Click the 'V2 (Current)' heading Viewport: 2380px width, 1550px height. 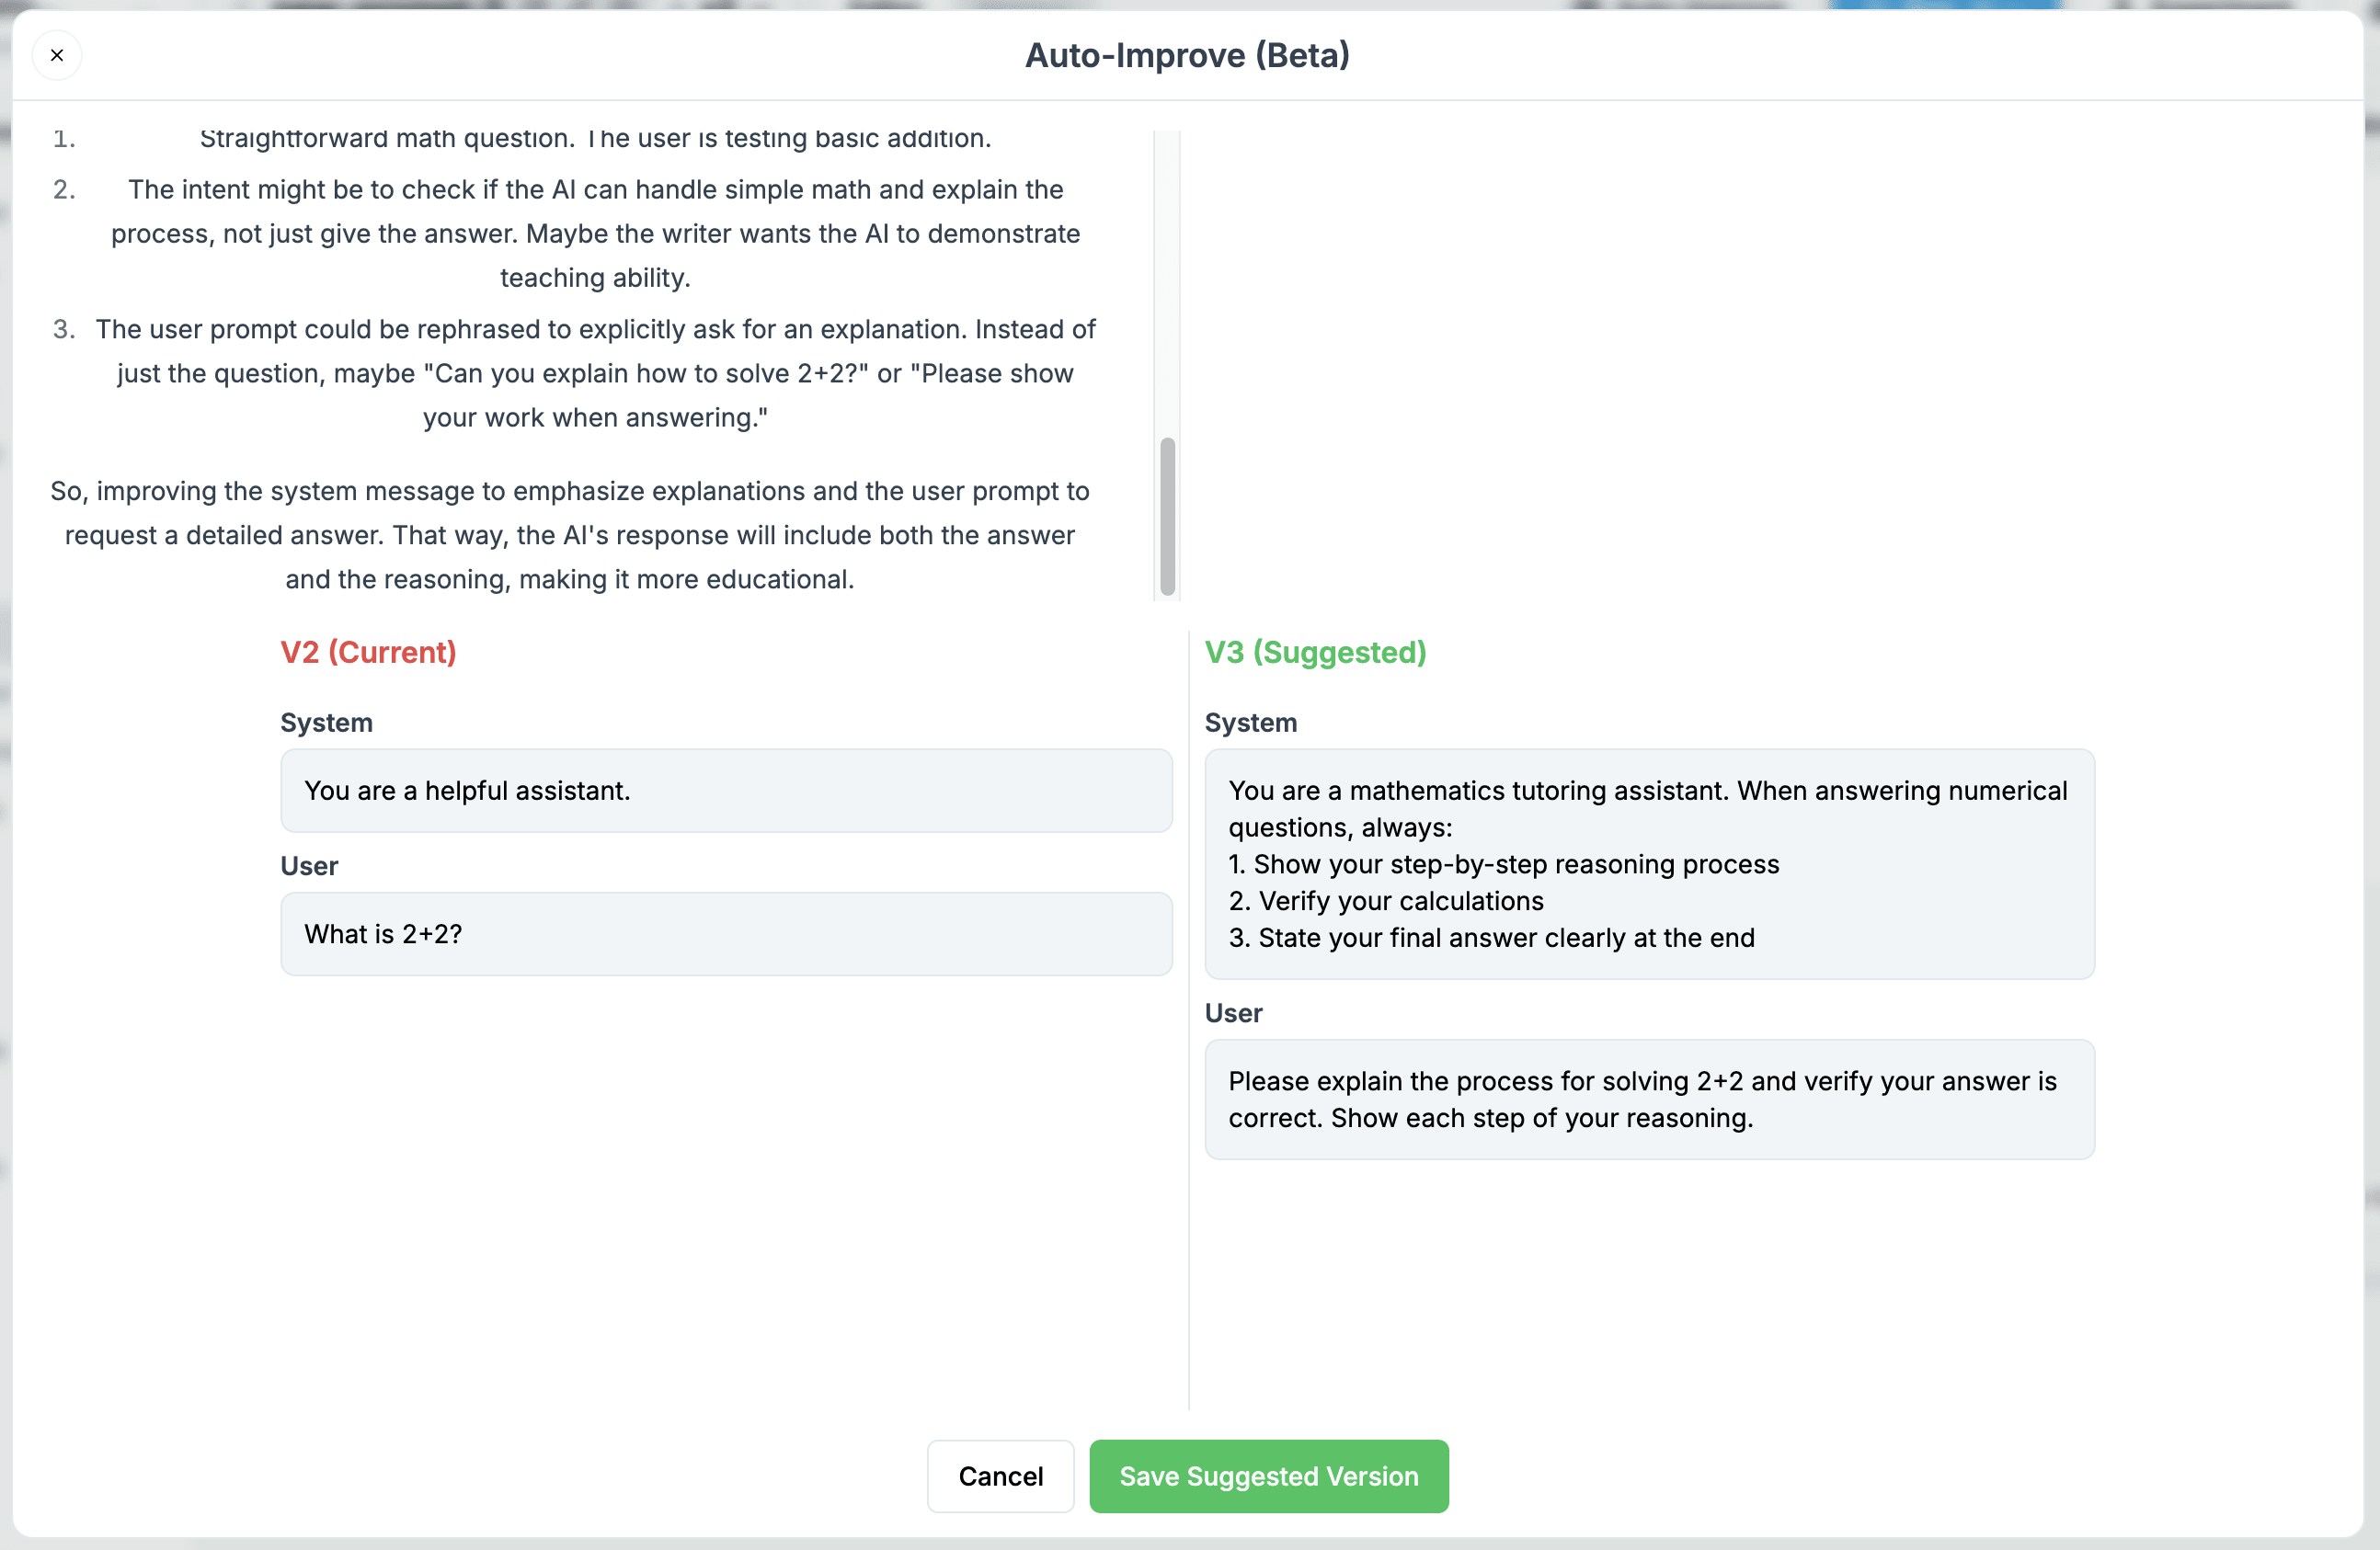pyautogui.click(x=368, y=652)
